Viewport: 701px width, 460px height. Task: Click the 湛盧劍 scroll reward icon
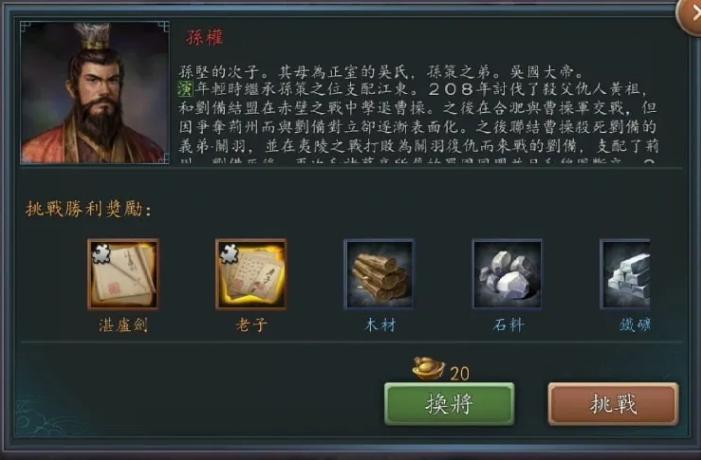pyautogui.click(x=123, y=274)
